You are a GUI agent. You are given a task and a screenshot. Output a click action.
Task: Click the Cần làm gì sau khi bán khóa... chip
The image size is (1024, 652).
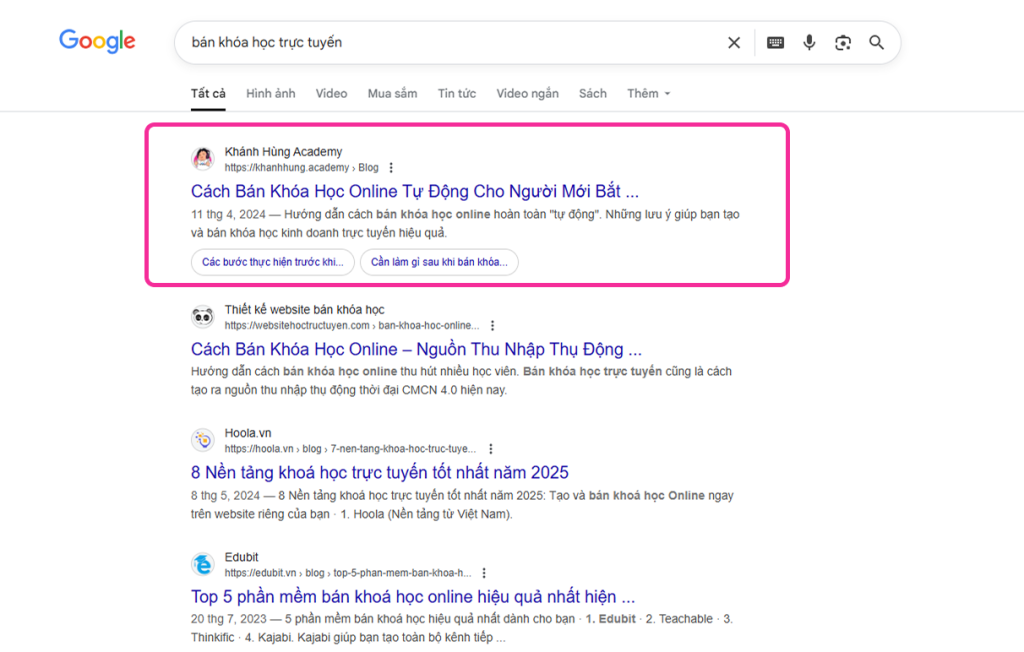[439, 262]
